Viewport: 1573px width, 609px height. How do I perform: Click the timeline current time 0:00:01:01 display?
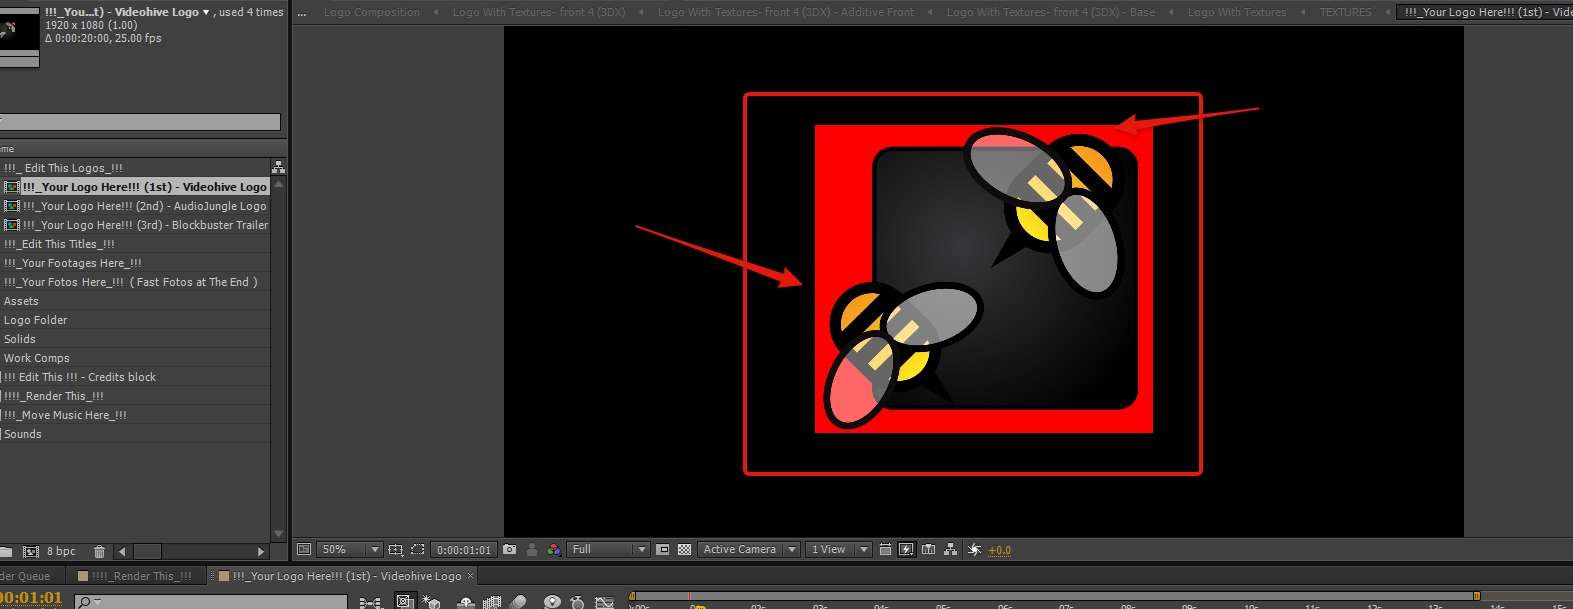coord(31,598)
